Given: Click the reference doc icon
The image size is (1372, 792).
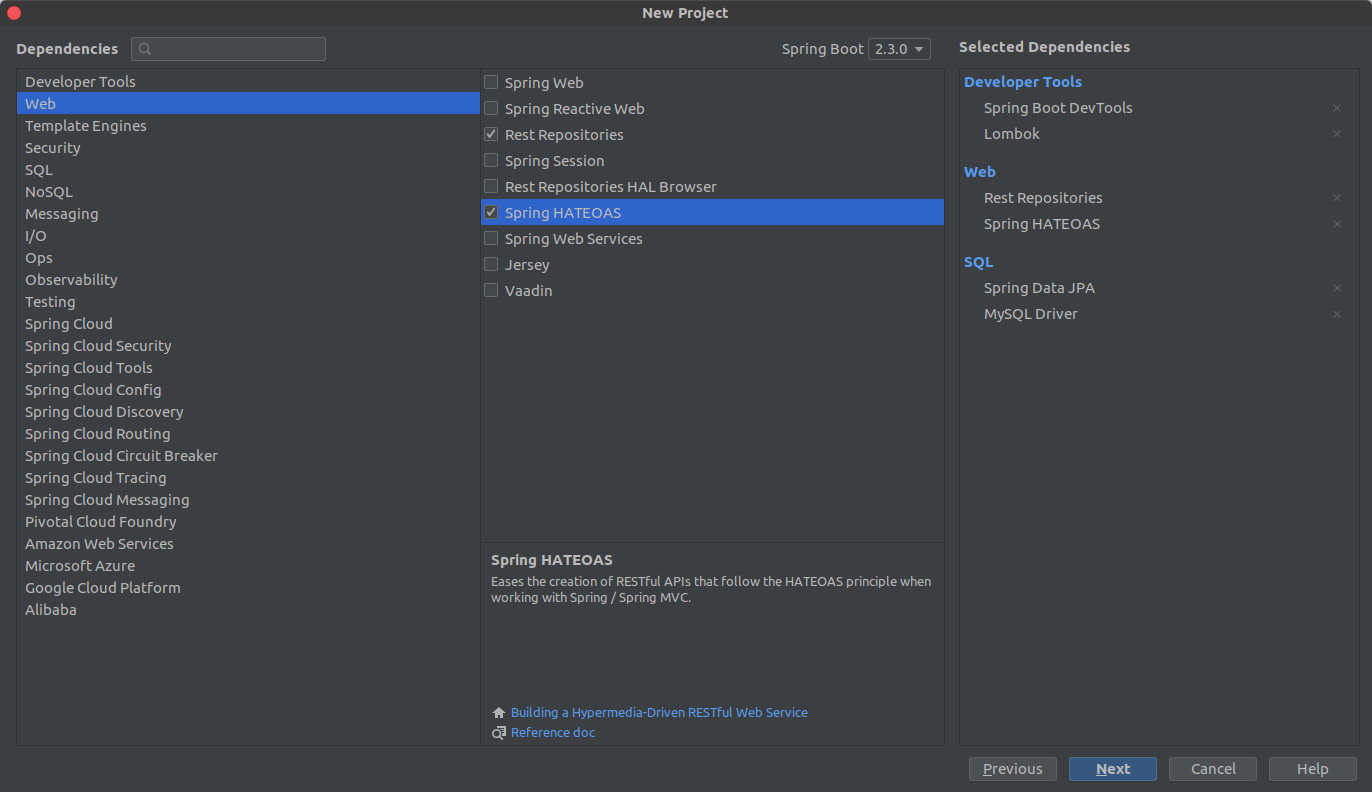Looking at the screenshot, I should (x=499, y=733).
